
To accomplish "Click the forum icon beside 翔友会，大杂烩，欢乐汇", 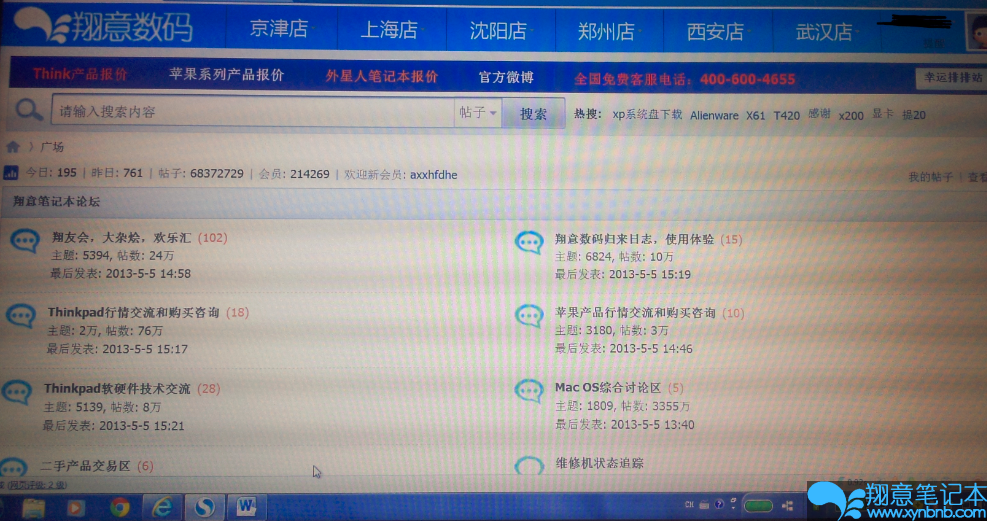I will [x=25, y=240].
